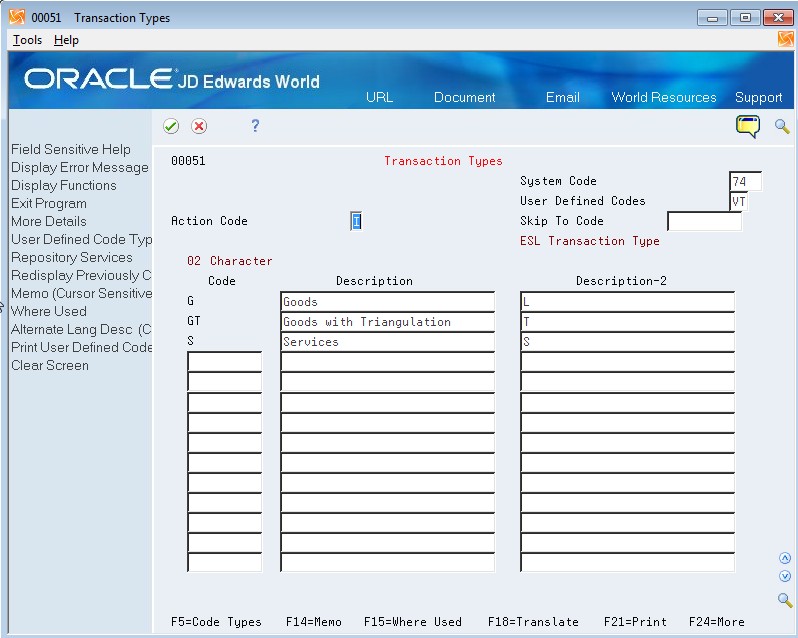Image resolution: width=798 pixels, height=638 pixels.
Task: Click the red X cancel icon
Action: click(x=199, y=126)
